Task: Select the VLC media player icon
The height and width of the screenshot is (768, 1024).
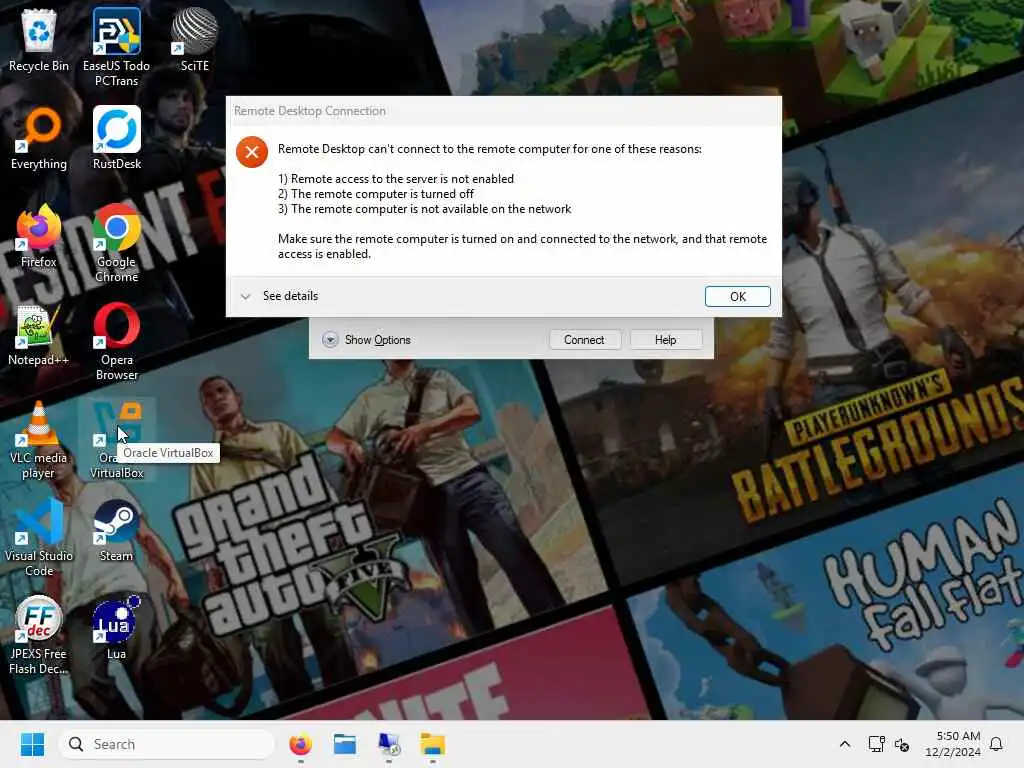Action: (39, 439)
